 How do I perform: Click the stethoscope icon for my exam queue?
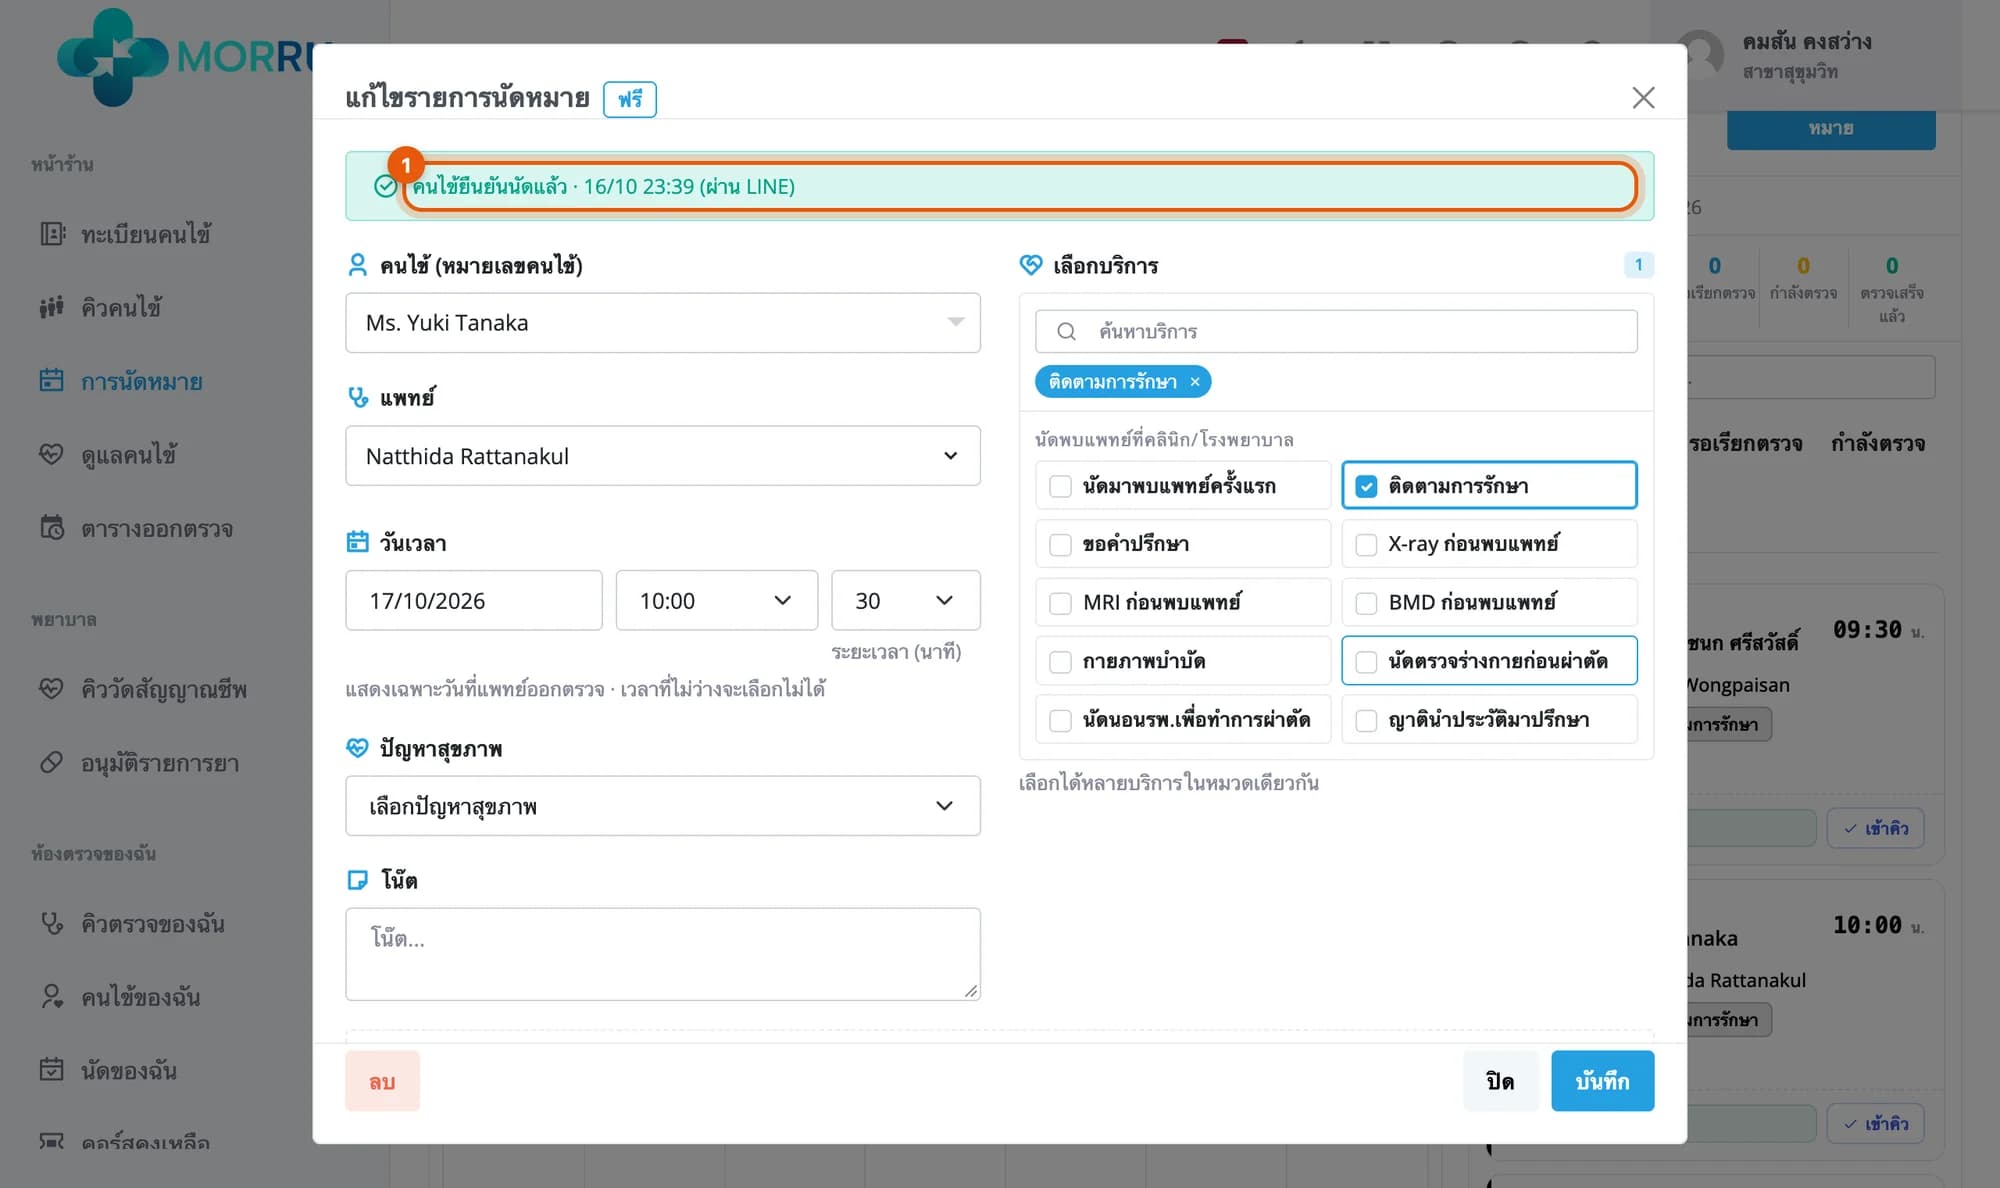point(52,923)
